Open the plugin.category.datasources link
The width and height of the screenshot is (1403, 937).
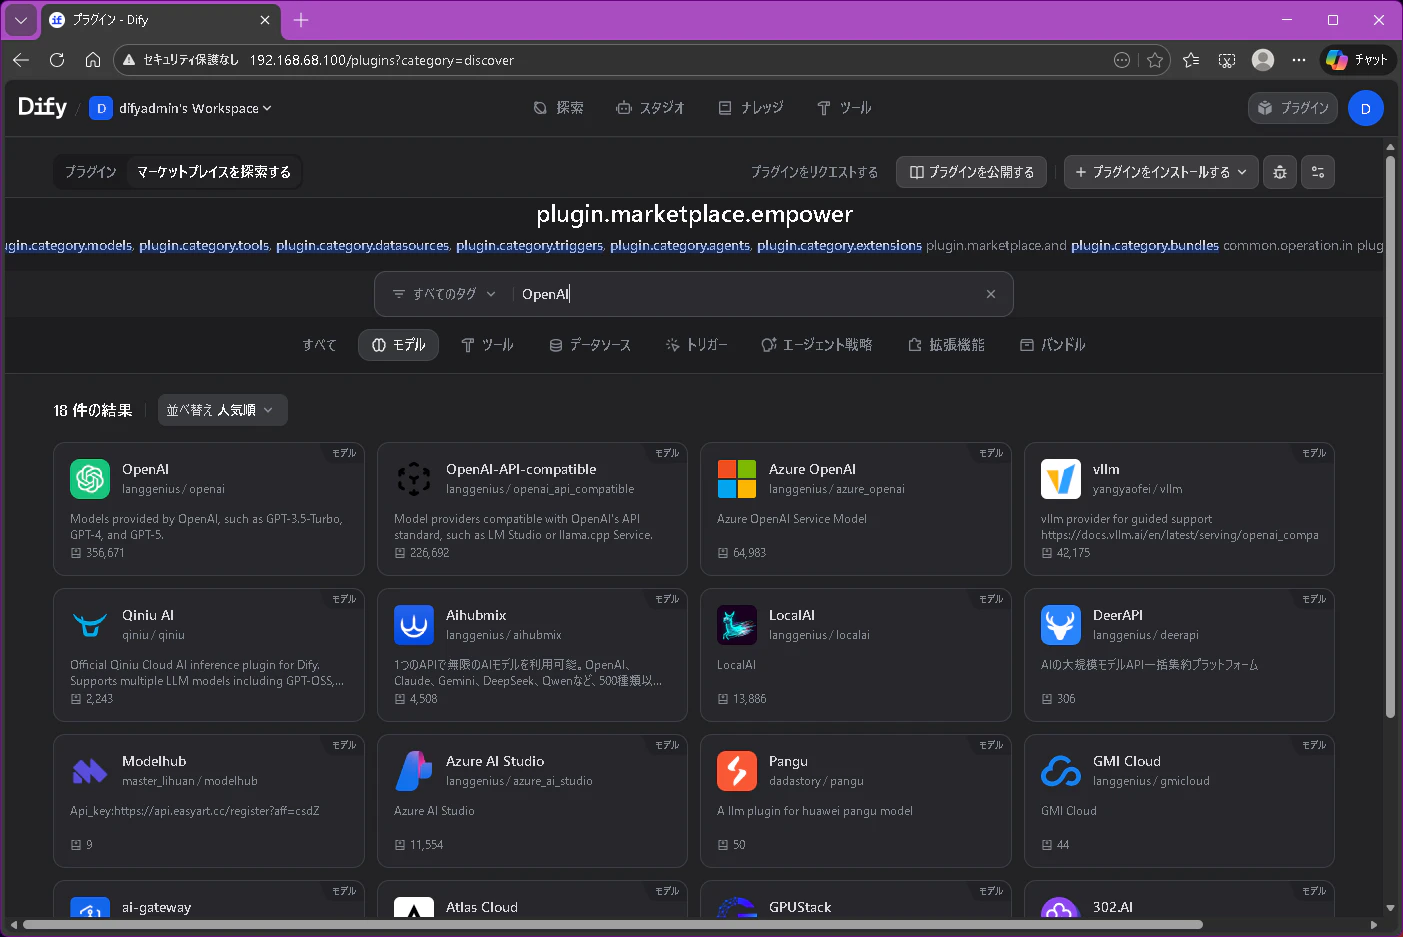coord(363,245)
